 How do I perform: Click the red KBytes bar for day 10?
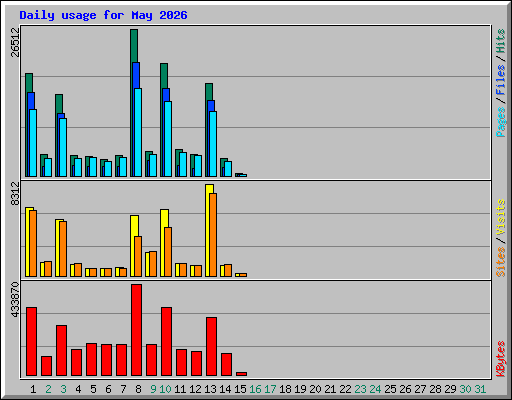(167, 342)
